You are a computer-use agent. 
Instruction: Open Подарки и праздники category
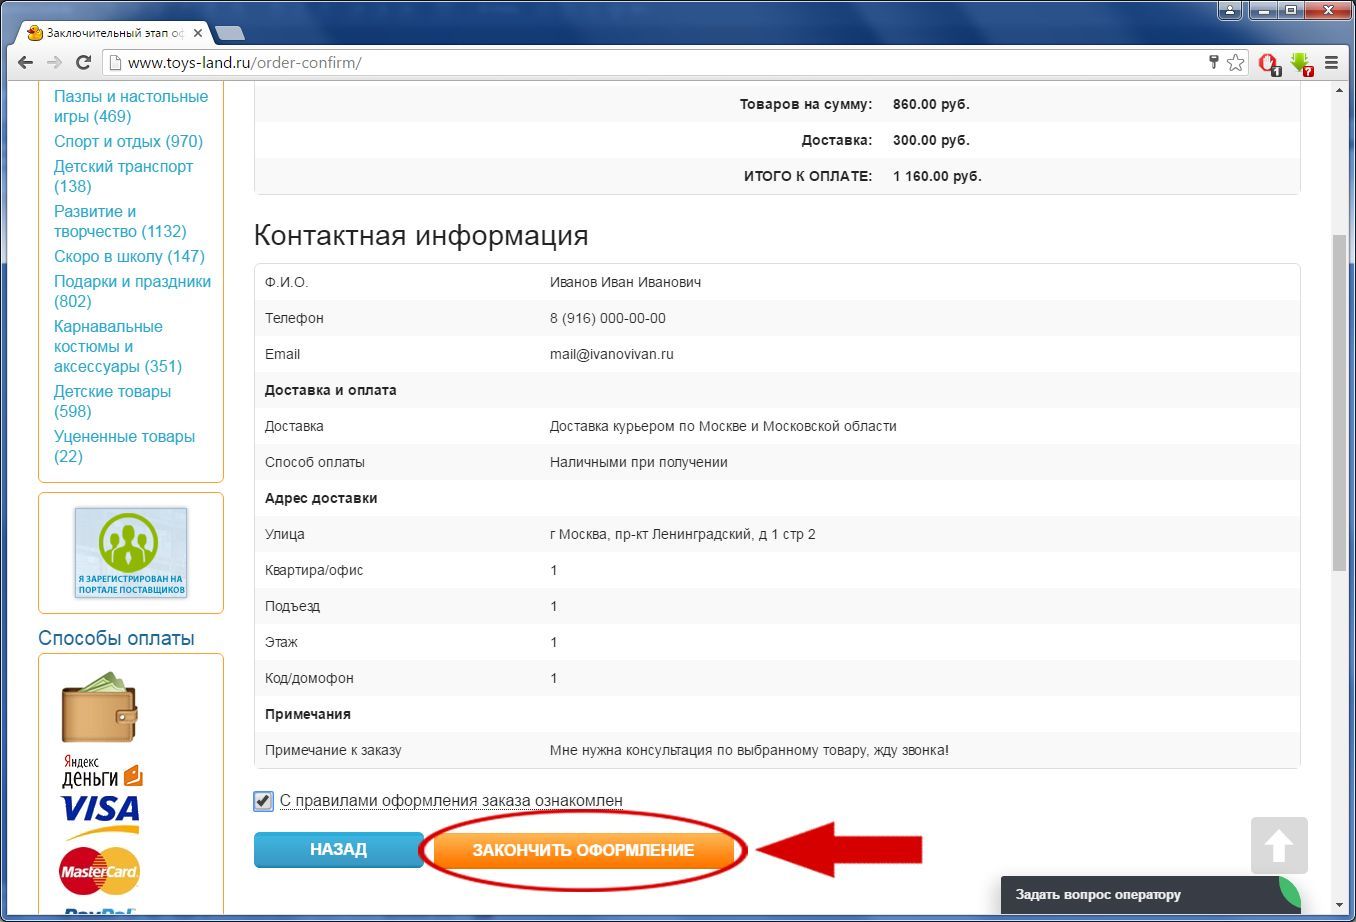click(132, 291)
